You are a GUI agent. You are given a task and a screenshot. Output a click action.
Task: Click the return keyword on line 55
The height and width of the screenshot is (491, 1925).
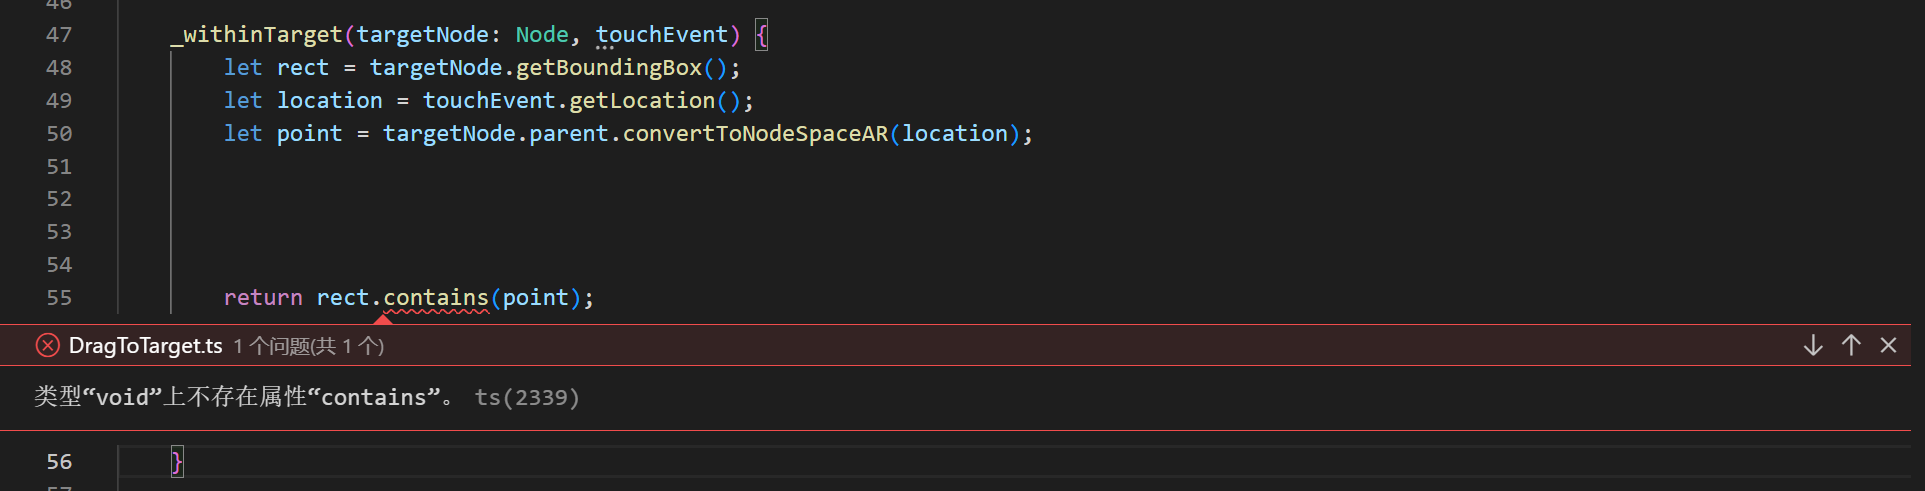(x=263, y=298)
